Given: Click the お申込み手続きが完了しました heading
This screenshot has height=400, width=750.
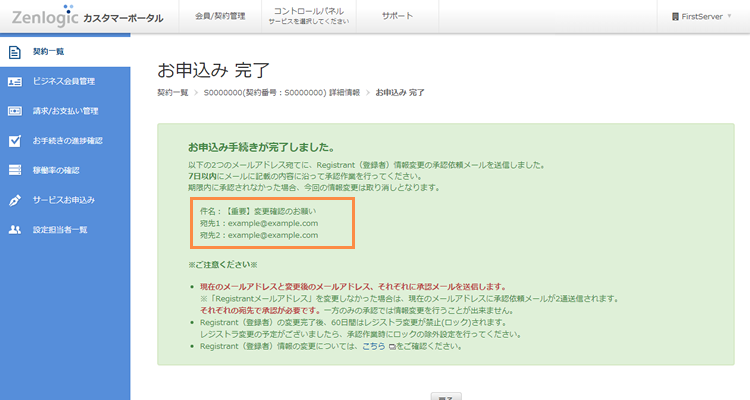Looking at the screenshot, I should click(x=262, y=147).
